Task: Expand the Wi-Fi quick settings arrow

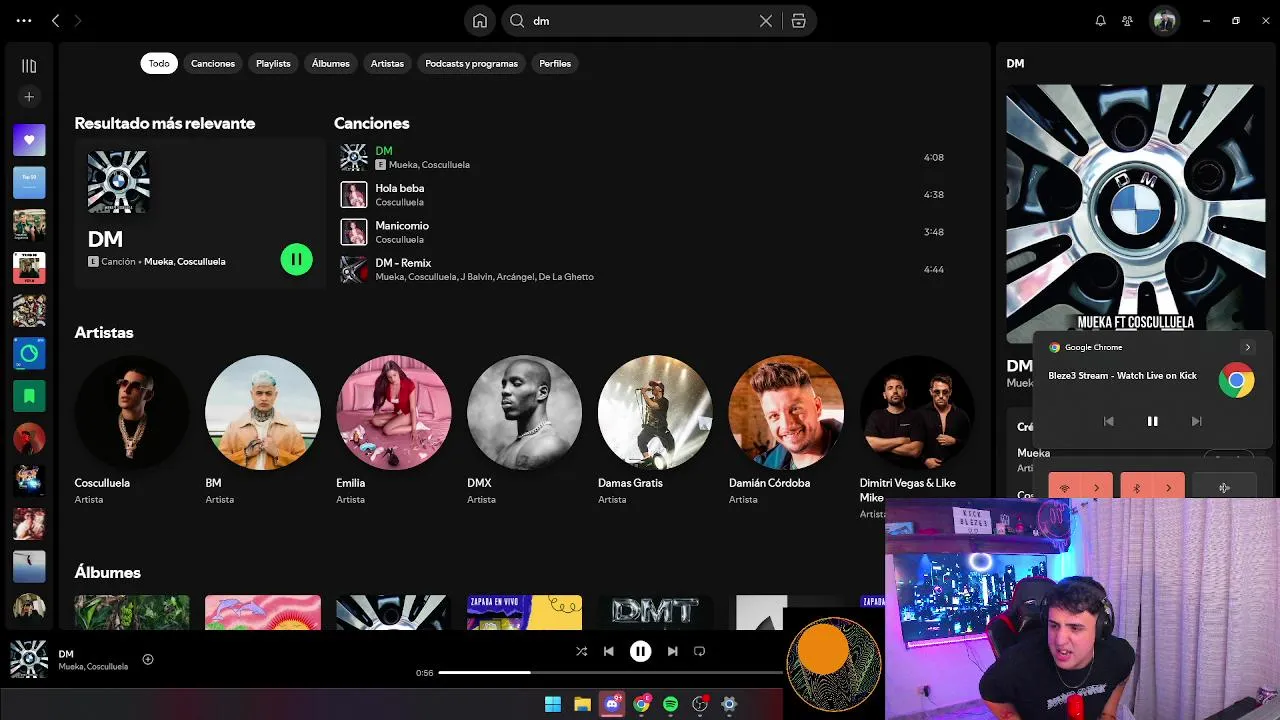Action: 1096,488
